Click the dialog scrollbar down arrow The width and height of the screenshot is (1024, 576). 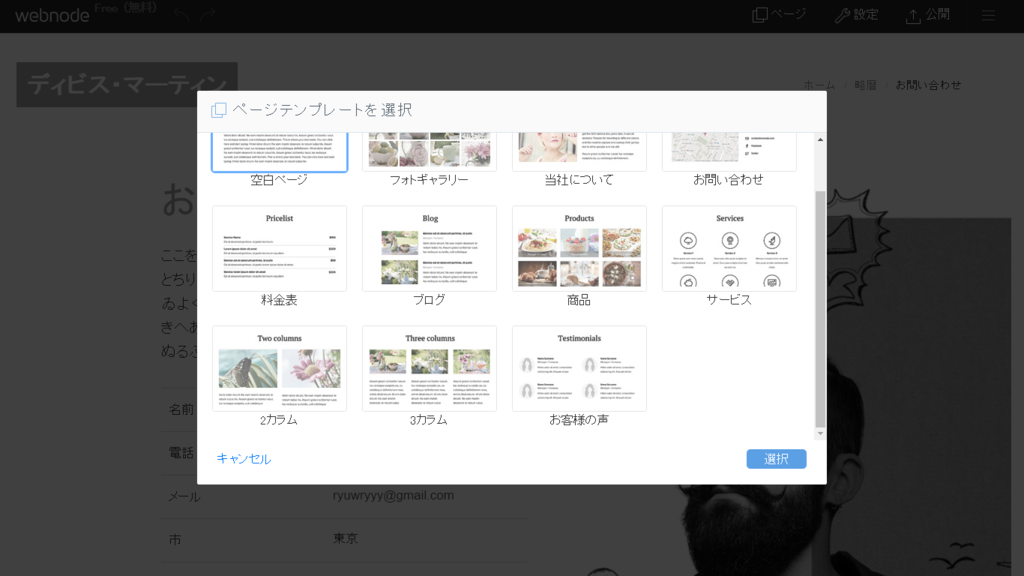[x=820, y=434]
